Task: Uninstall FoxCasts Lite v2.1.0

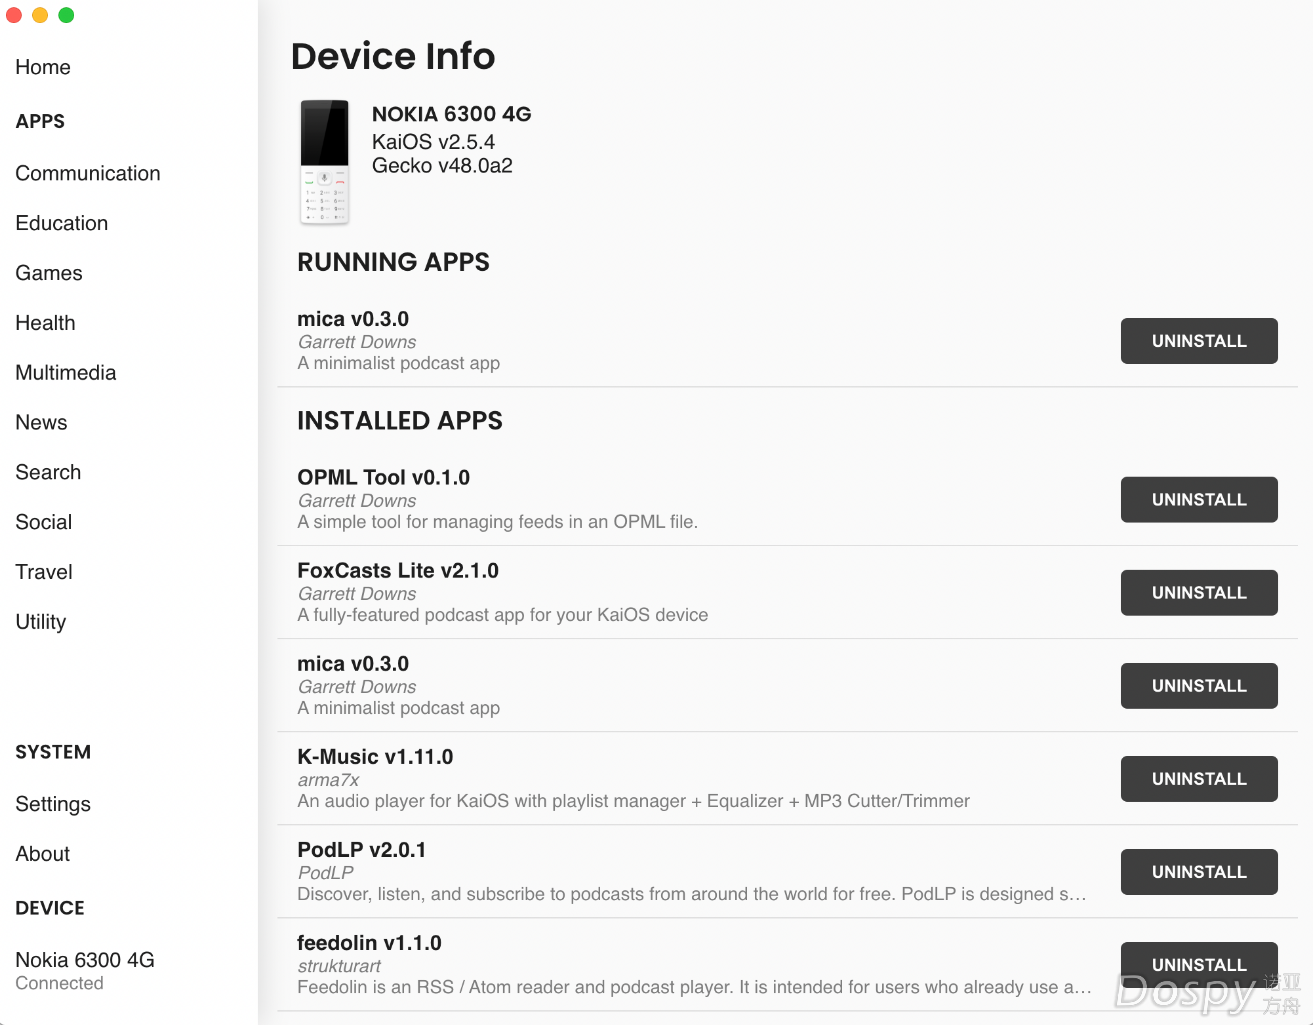Action: (1199, 593)
